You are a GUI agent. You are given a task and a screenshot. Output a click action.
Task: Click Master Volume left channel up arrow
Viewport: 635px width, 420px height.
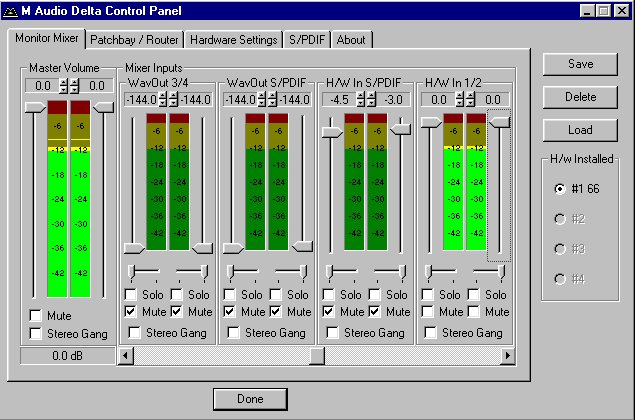point(63,82)
